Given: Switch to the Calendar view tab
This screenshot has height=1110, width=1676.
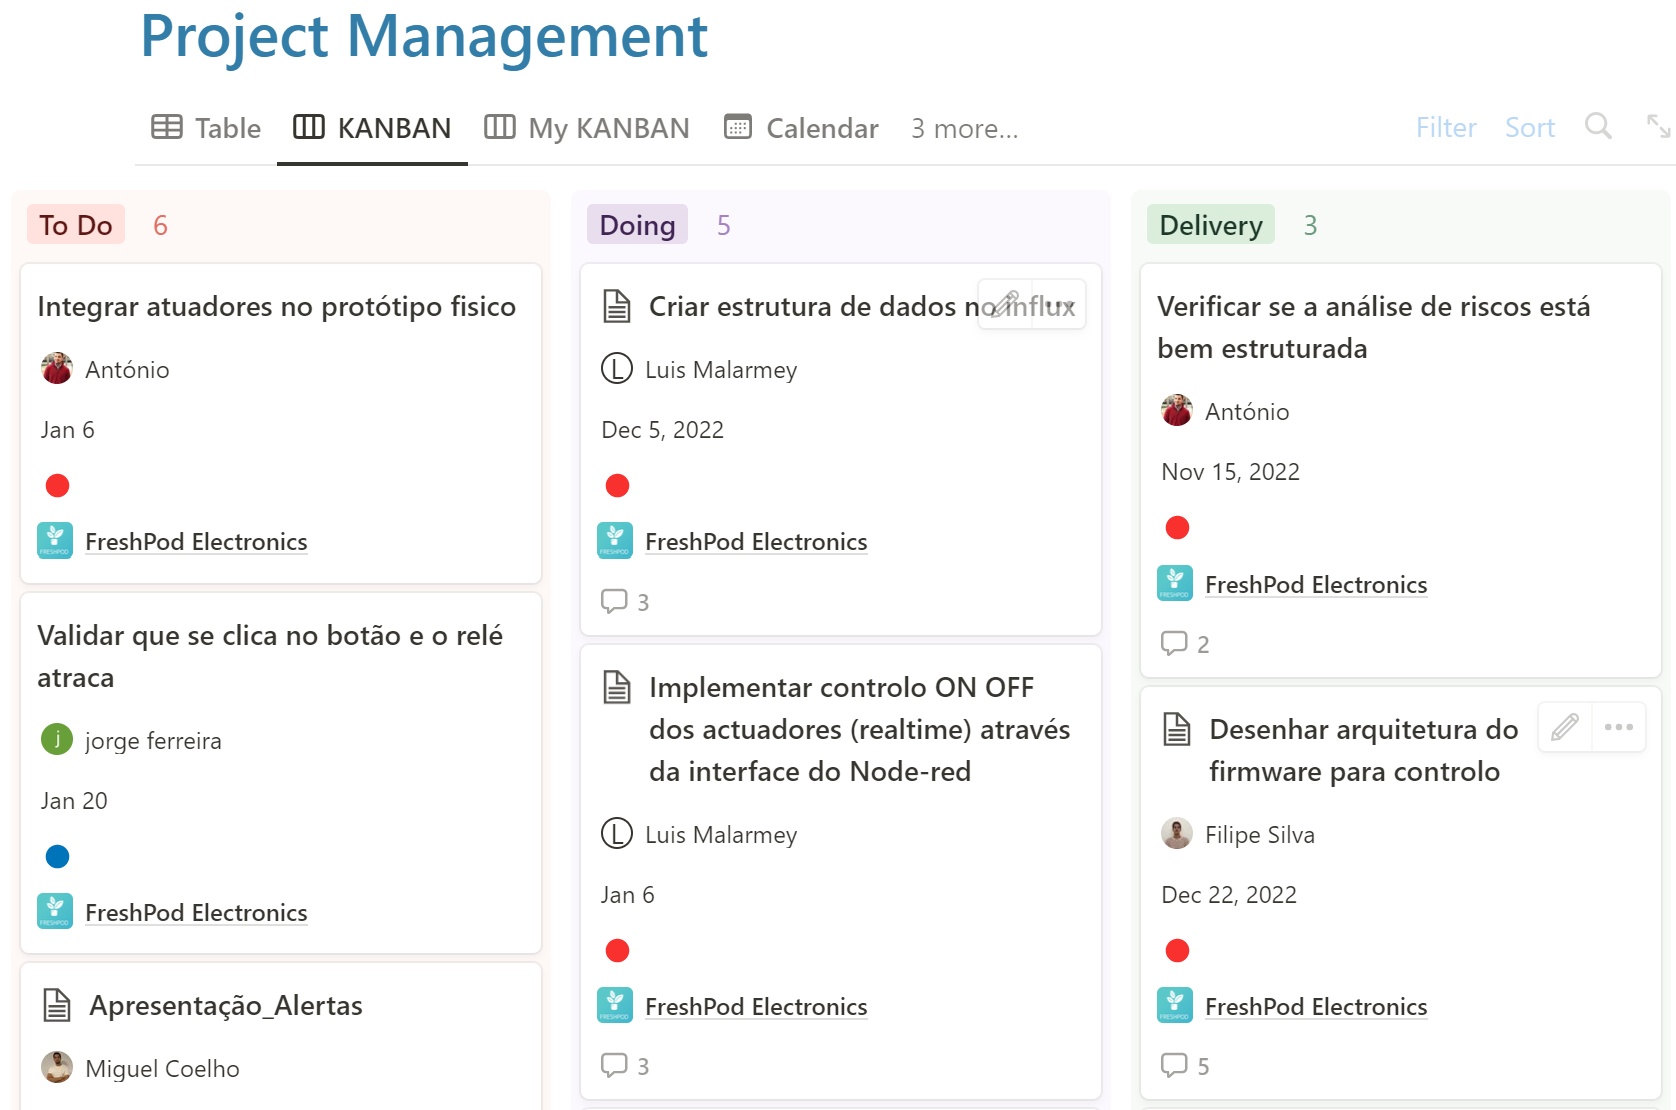Looking at the screenshot, I should point(801,128).
